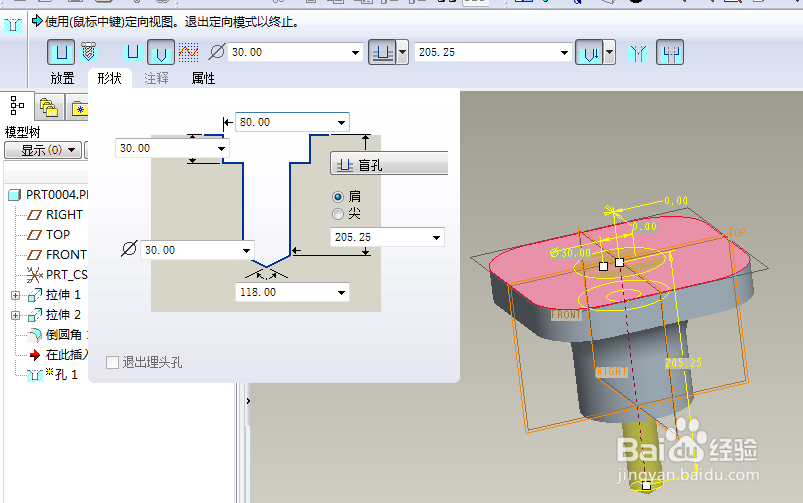Click the upper 0.00 offset dimension in viewport

676,200
